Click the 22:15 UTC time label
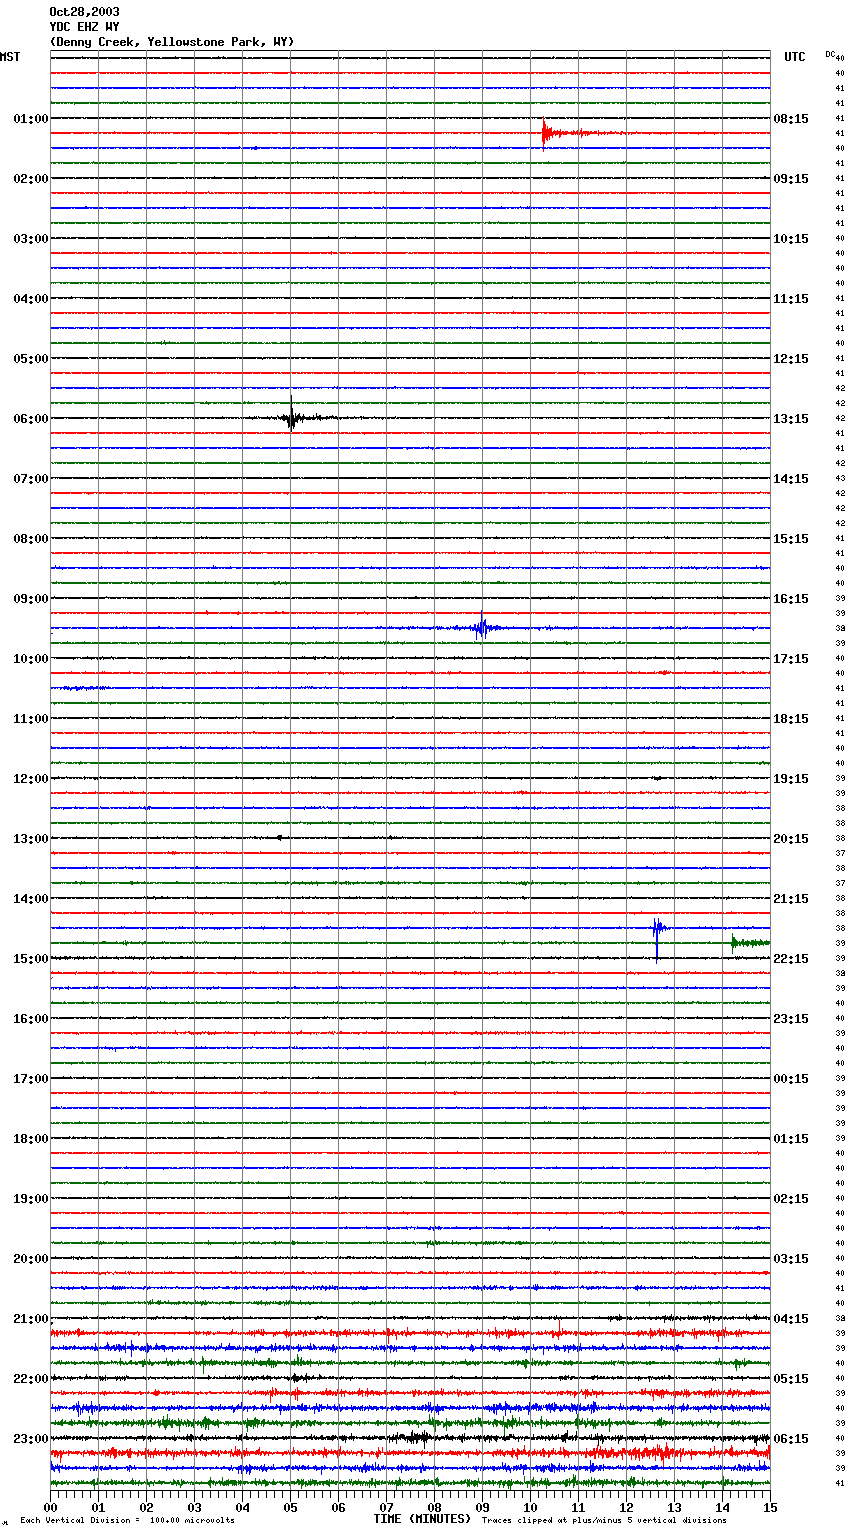This screenshot has height=1534, width=850. tap(791, 959)
